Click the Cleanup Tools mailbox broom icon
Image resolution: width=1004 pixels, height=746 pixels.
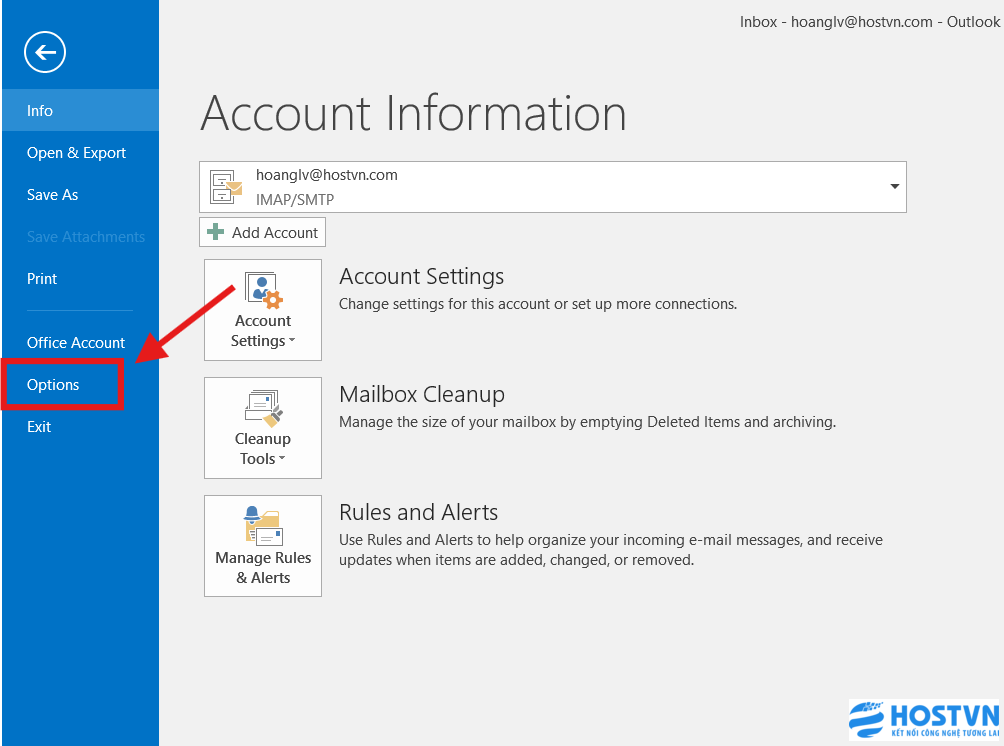[x=263, y=408]
